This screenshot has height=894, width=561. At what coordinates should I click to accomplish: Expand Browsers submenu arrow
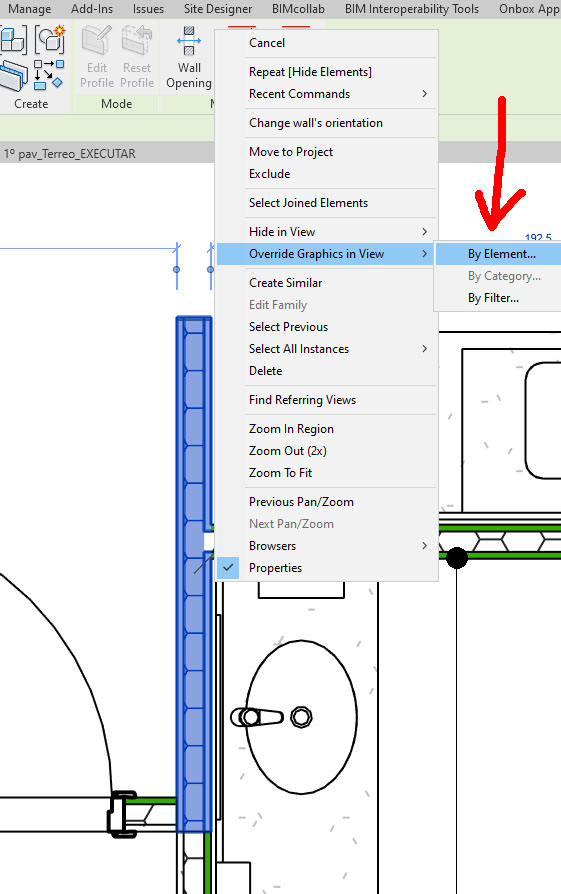(424, 546)
